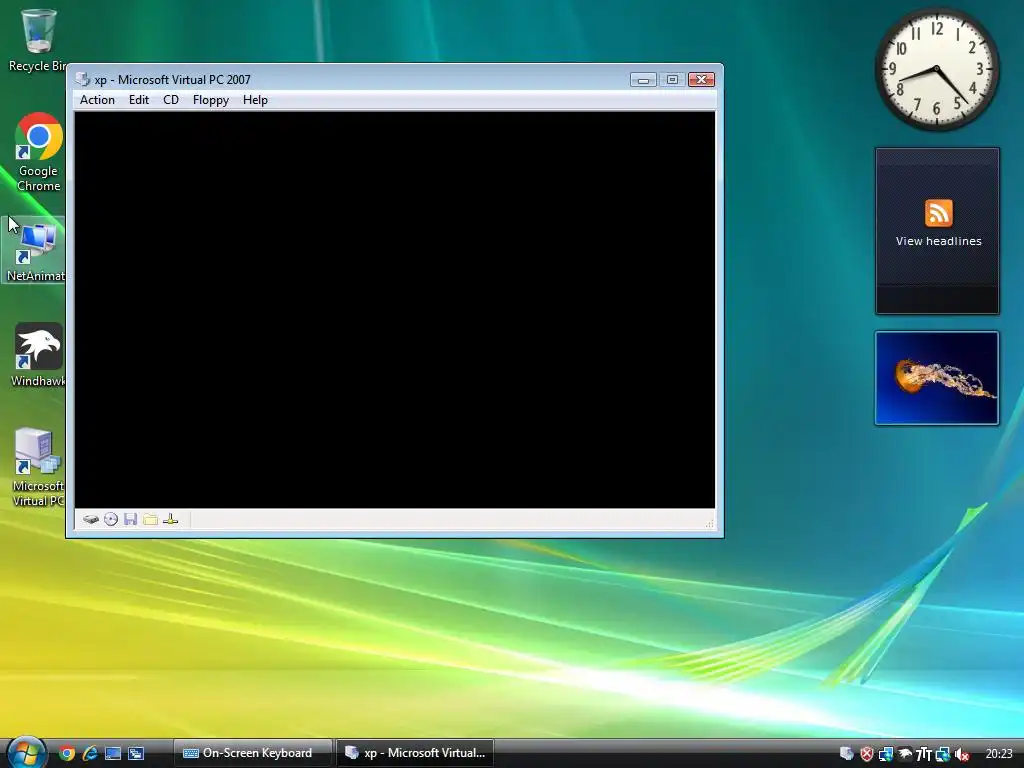This screenshot has height=768, width=1024.
Task: Select the Microsoft Virtual PC desktop shortcut
Action: pyautogui.click(x=38, y=467)
